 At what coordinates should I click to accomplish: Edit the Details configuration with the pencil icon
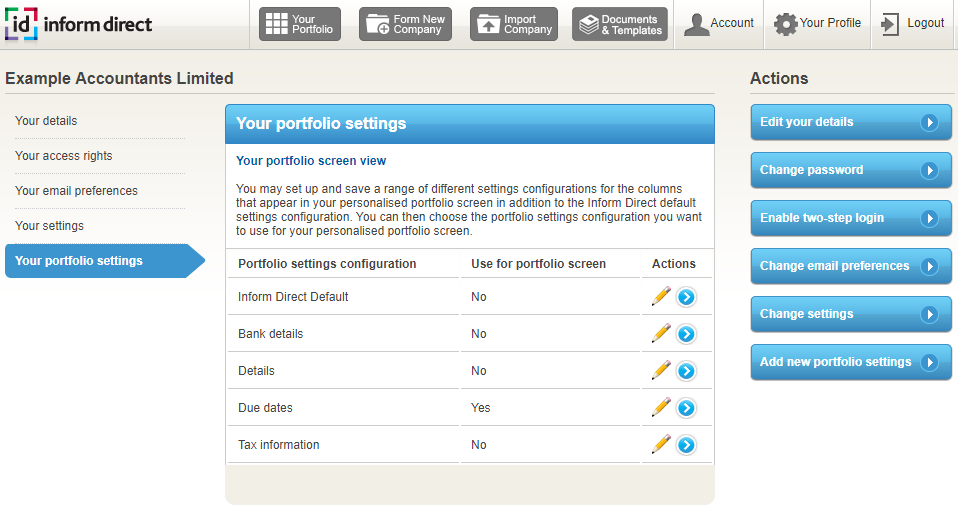point(660,370)
